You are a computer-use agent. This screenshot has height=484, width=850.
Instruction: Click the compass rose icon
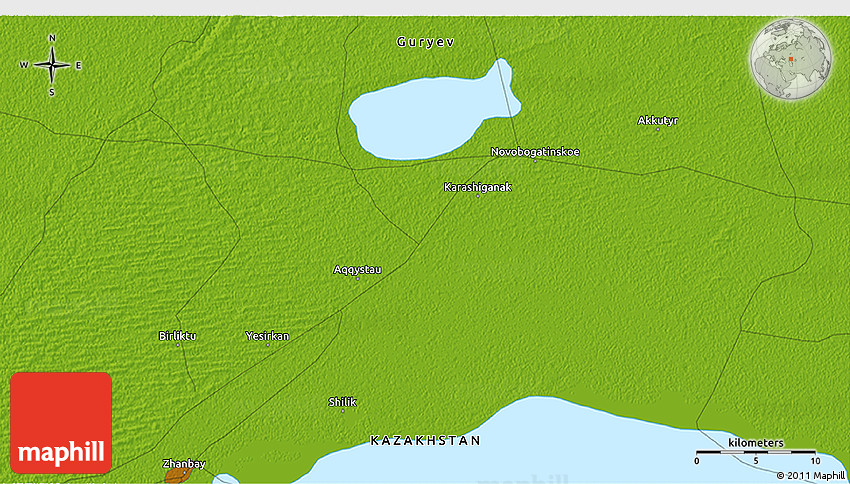point(52,65)
